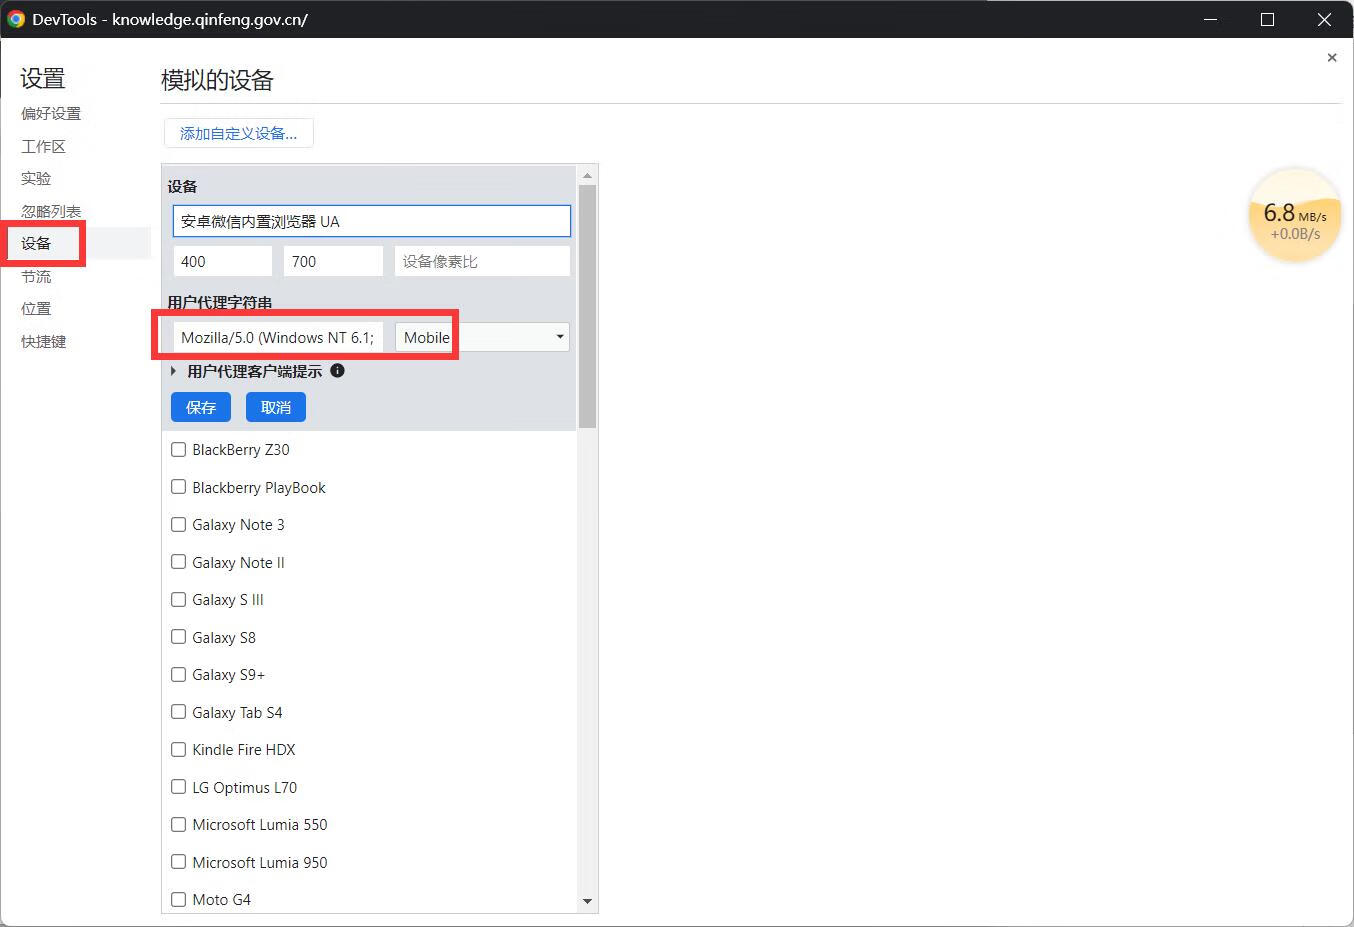Enable the LG Optimus L70 checkbox
This screenshot has width=1354, height=927.
179,787
